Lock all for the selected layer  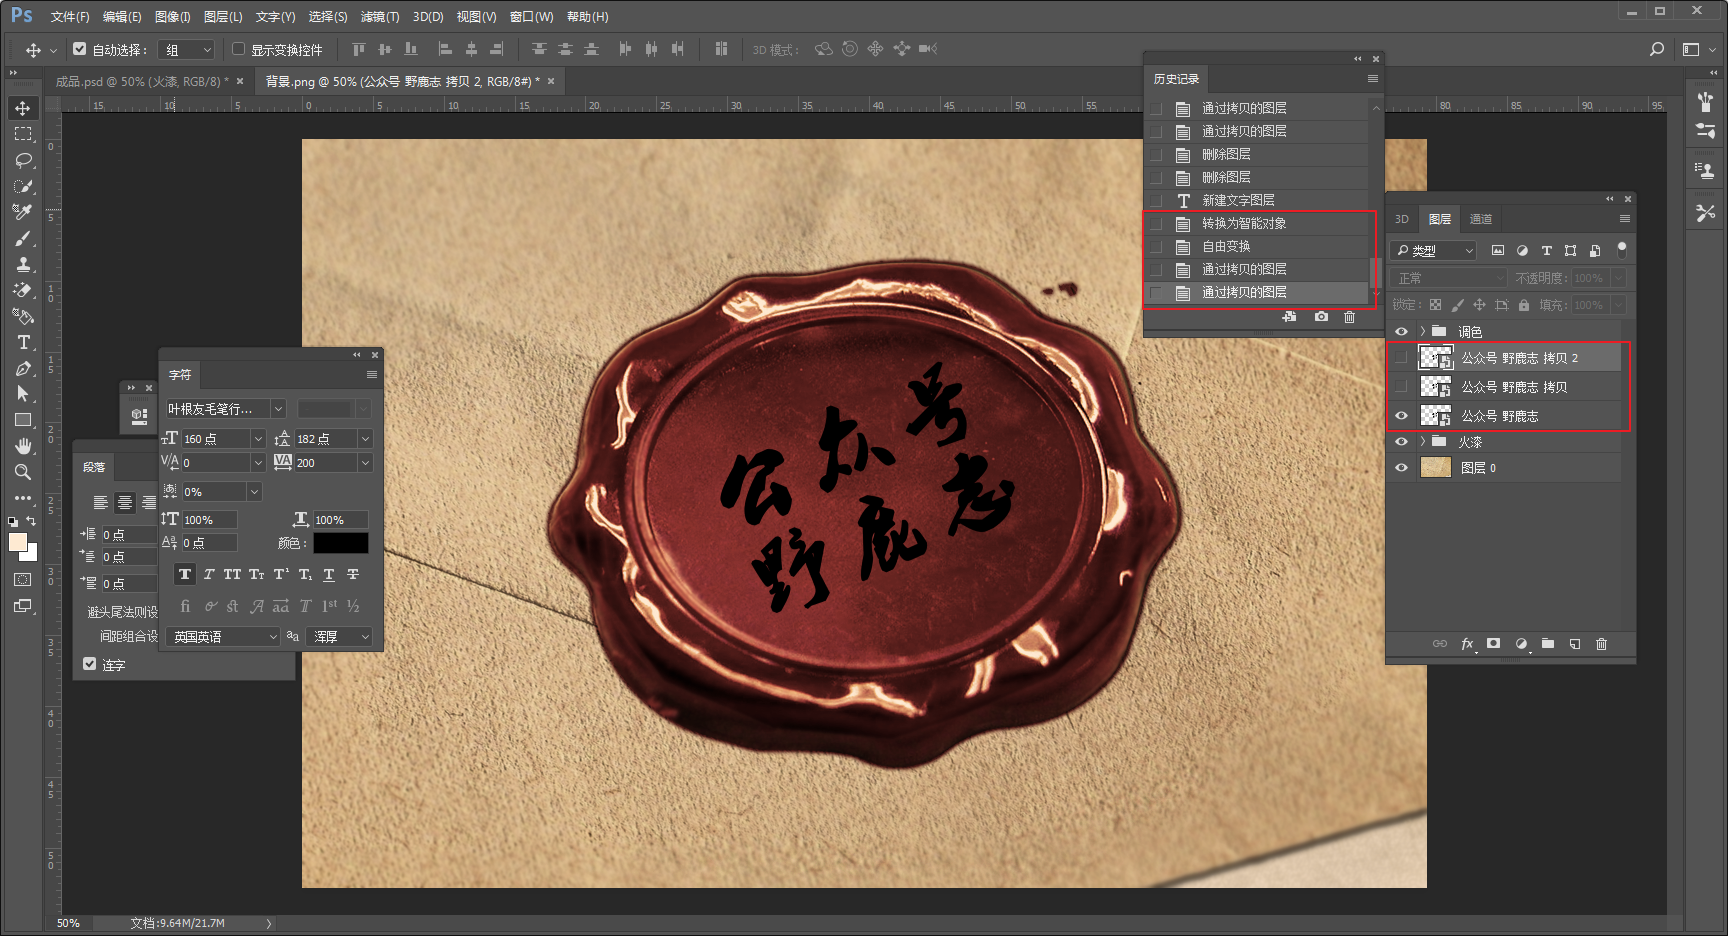1524,305
